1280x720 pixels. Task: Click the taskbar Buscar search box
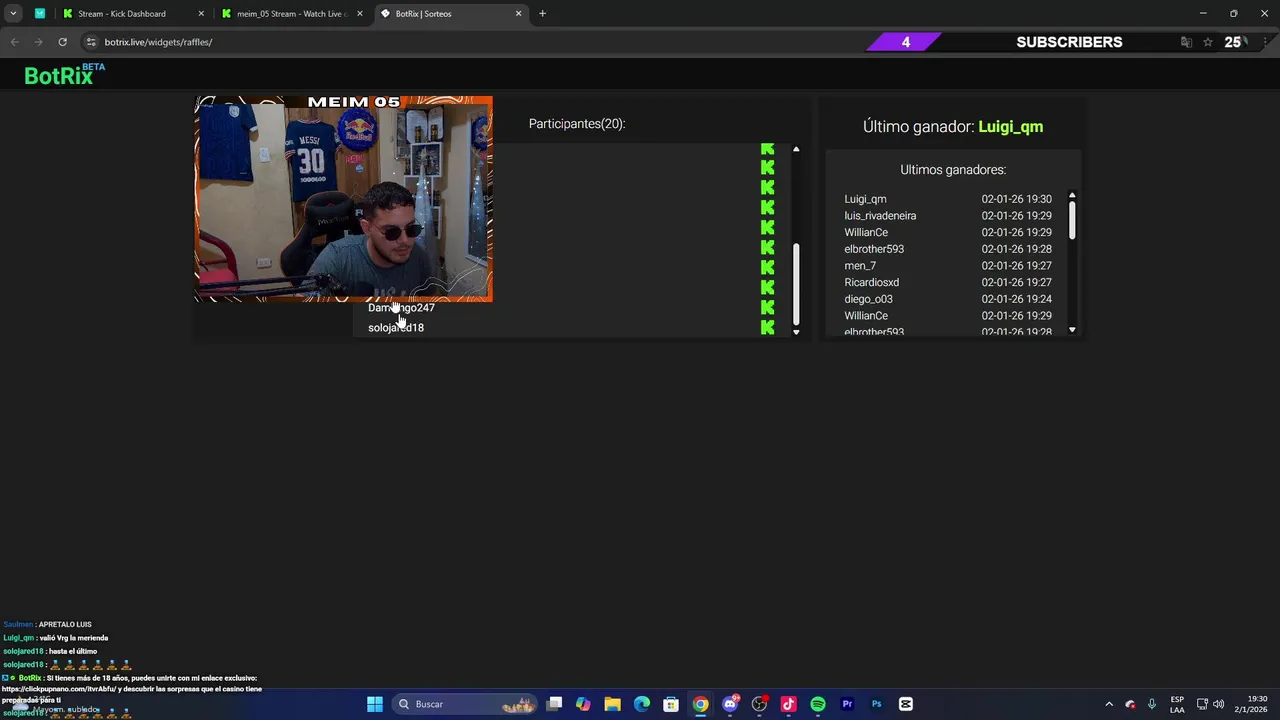click(x=466, y=704)
